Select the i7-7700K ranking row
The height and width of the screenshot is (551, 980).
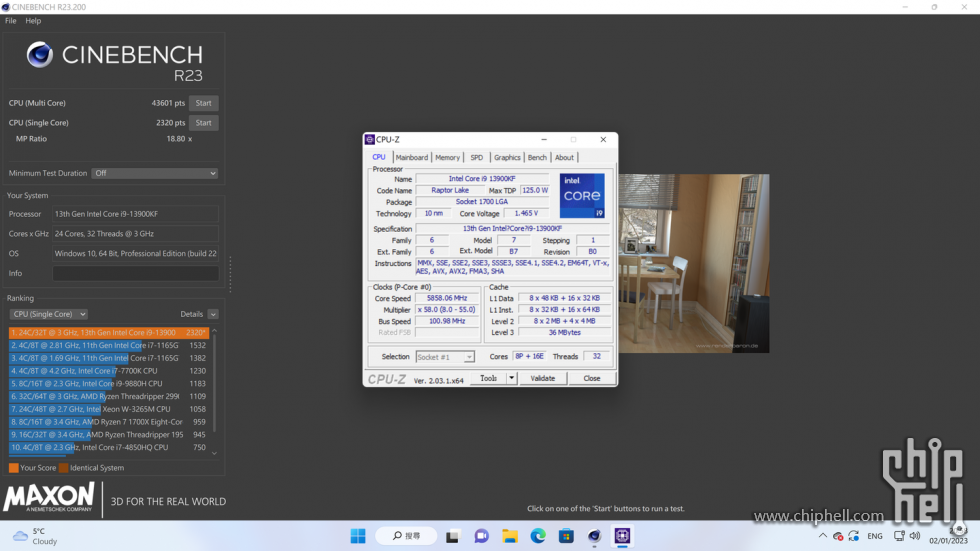tap(109, 371)
